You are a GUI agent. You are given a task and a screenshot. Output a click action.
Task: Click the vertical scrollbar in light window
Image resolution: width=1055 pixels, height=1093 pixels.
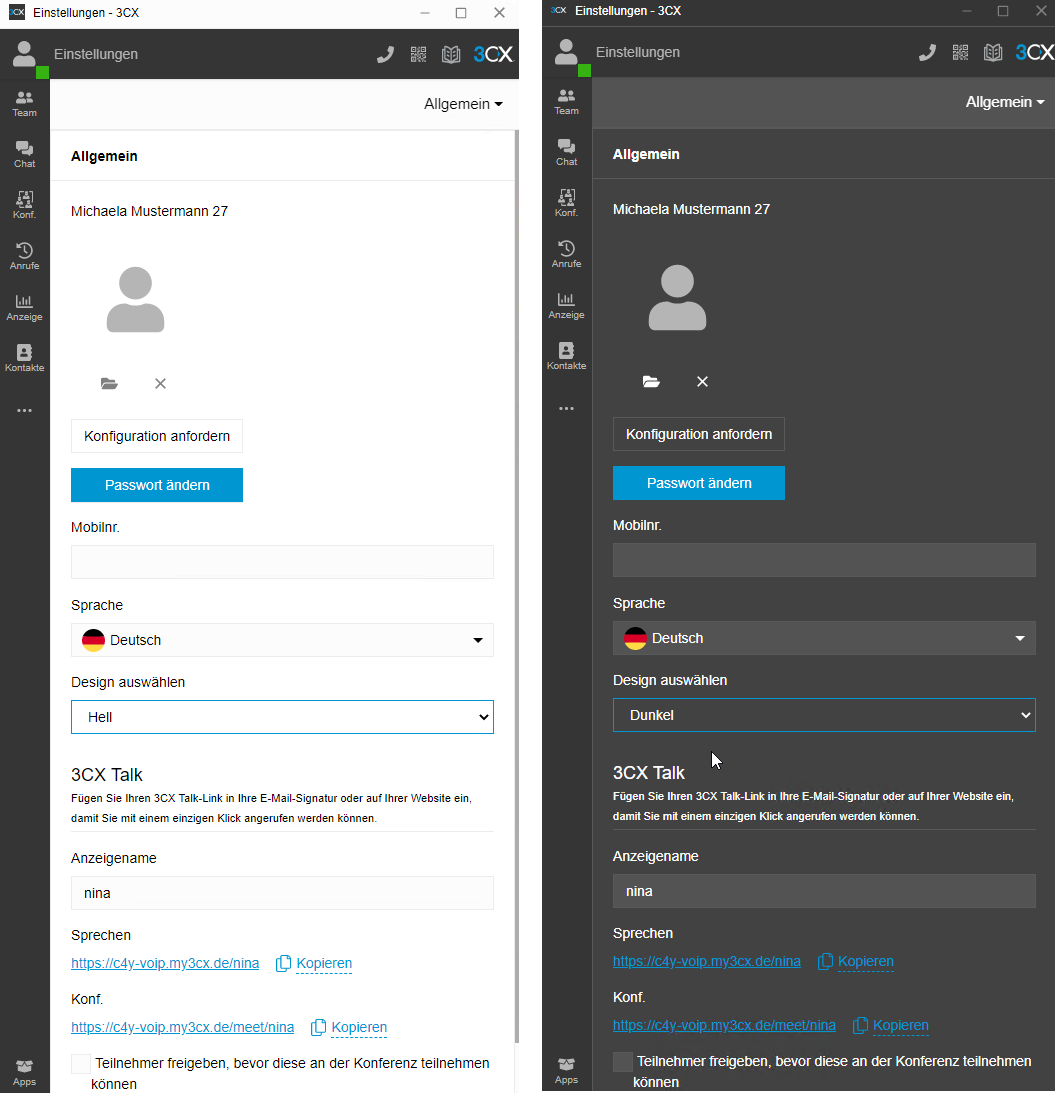point(517,586)
